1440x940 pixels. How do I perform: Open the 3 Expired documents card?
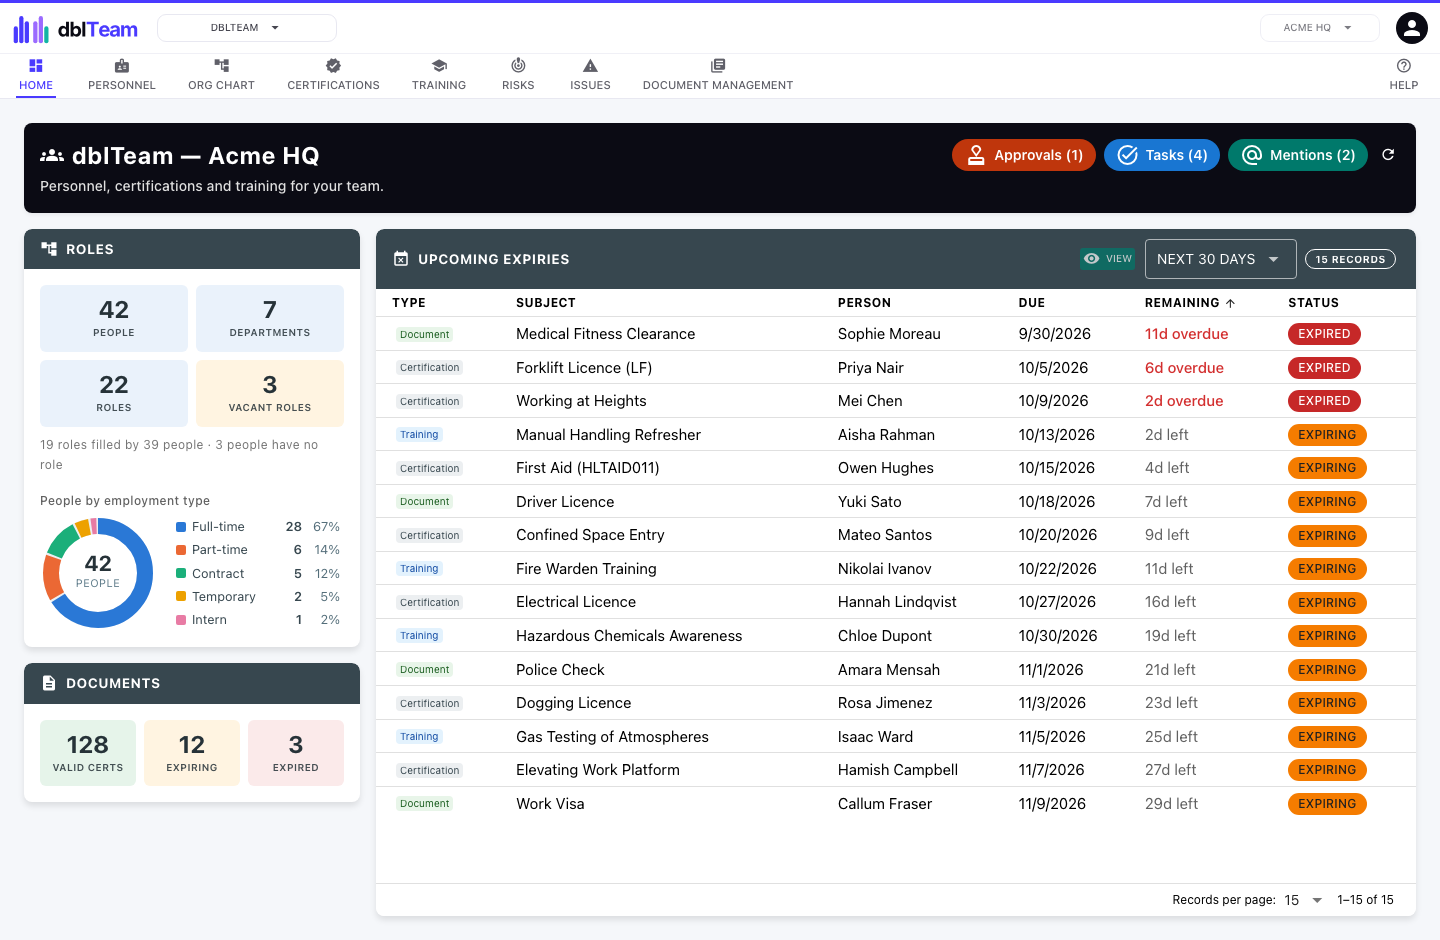pyautogui.click(x=296, y=753)
